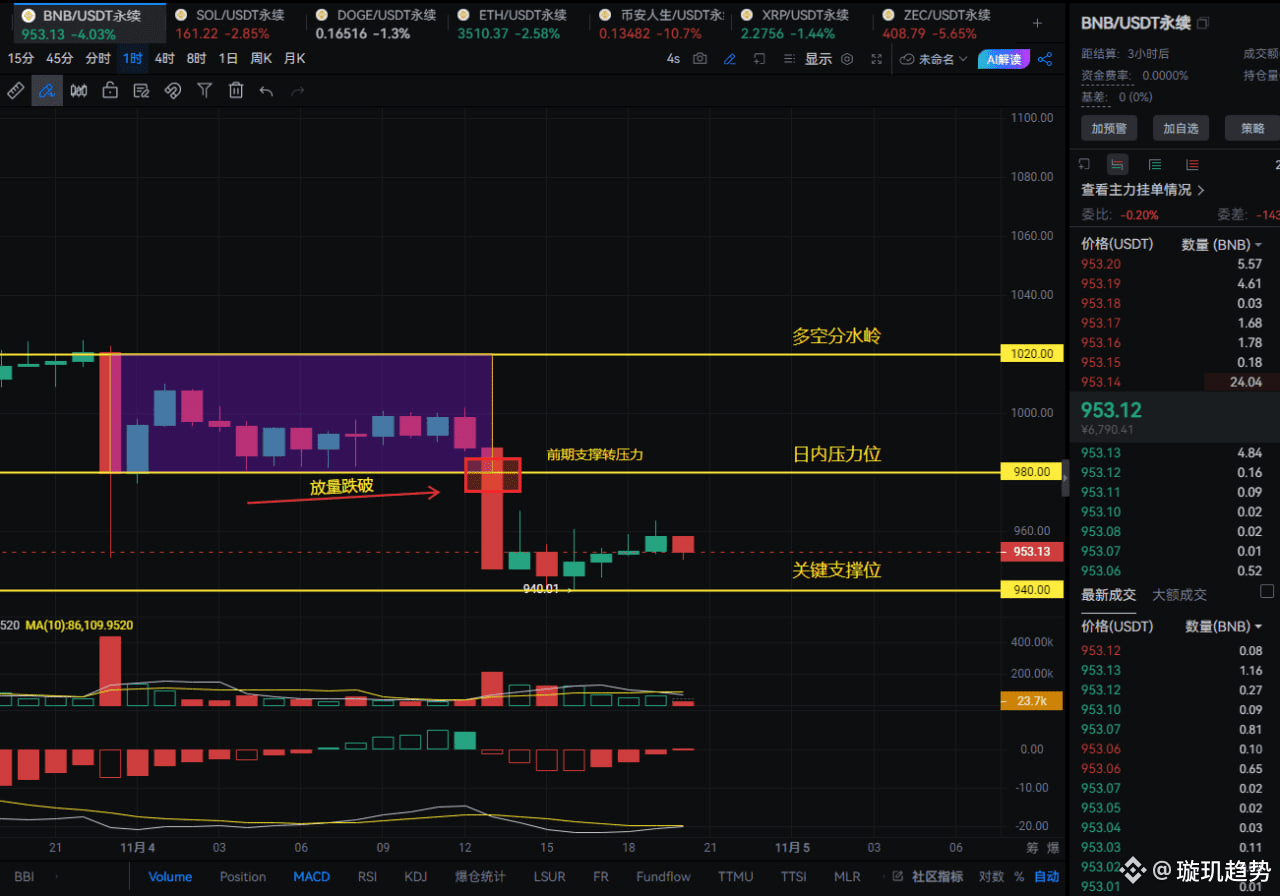This screenshot has height=896, width=1280.
Task: Switch to the 4时 timeframe
Action: pos(164,59)
